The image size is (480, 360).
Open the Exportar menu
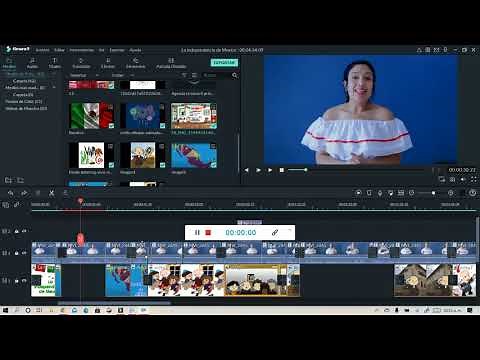[117, 50]
